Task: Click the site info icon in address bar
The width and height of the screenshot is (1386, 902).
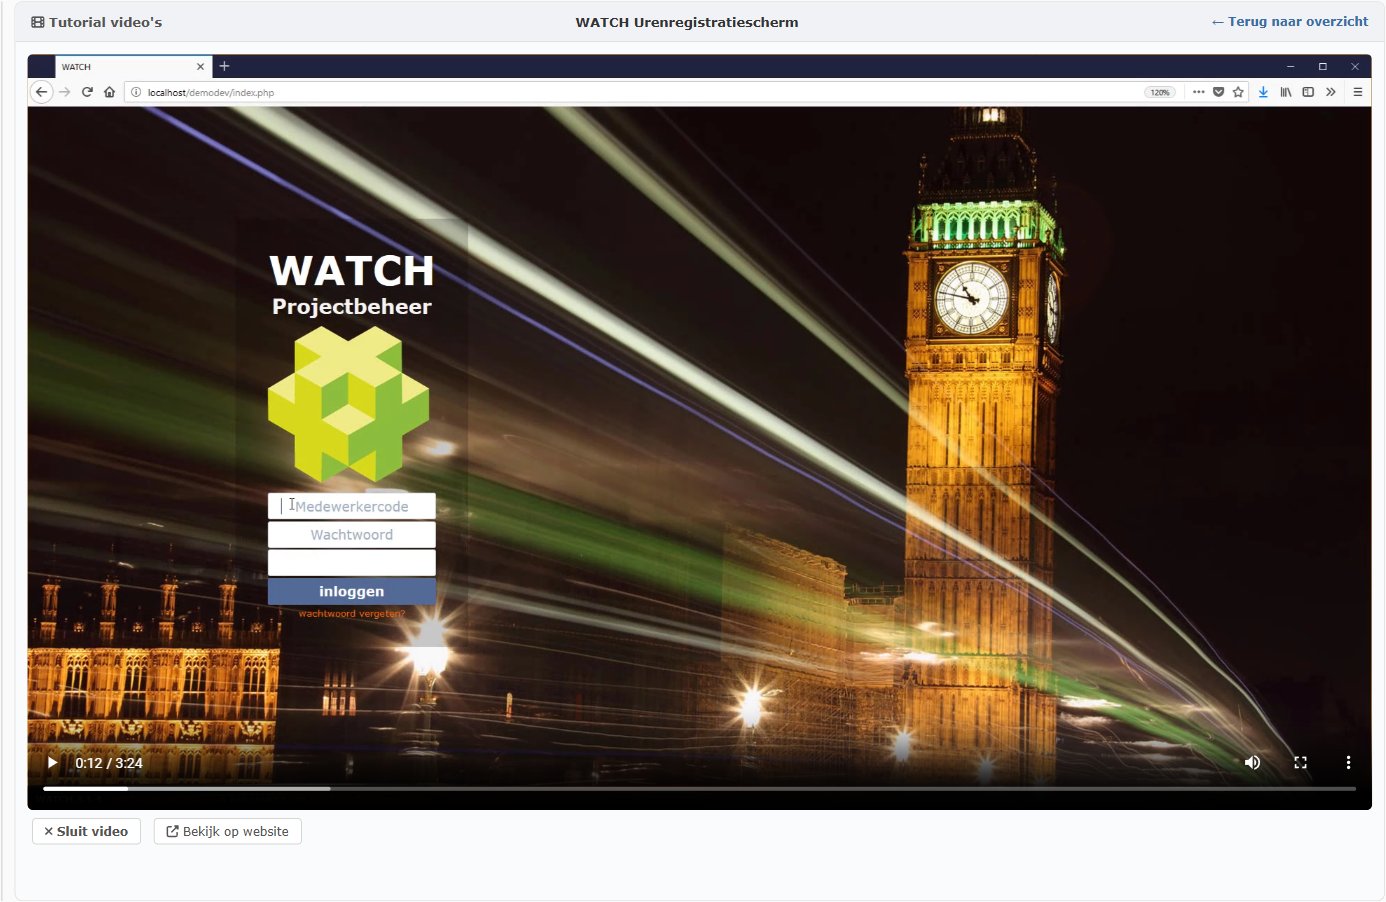Action: [136, 92]
